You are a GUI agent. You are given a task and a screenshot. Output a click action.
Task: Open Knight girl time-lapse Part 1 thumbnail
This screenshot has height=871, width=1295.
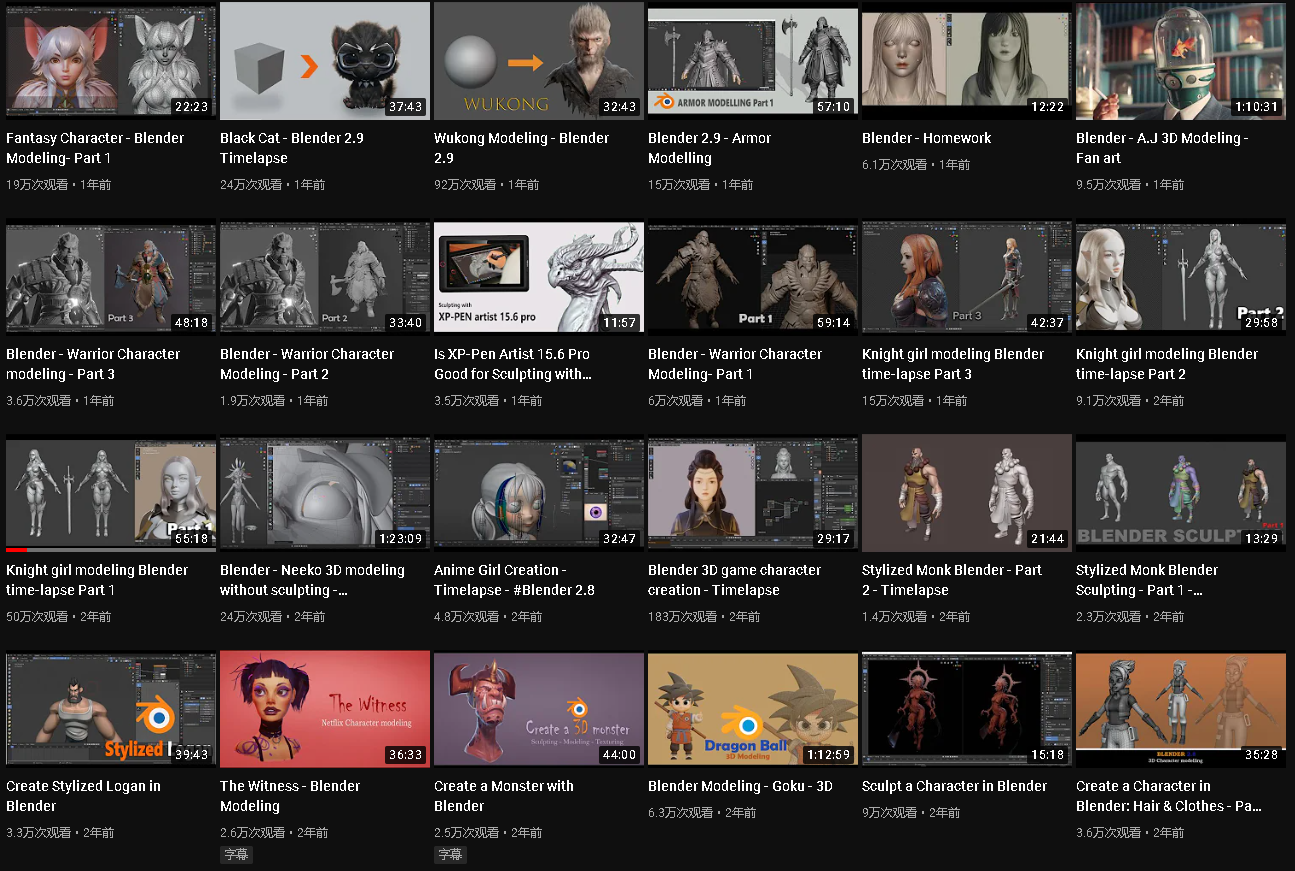(111, 492)
